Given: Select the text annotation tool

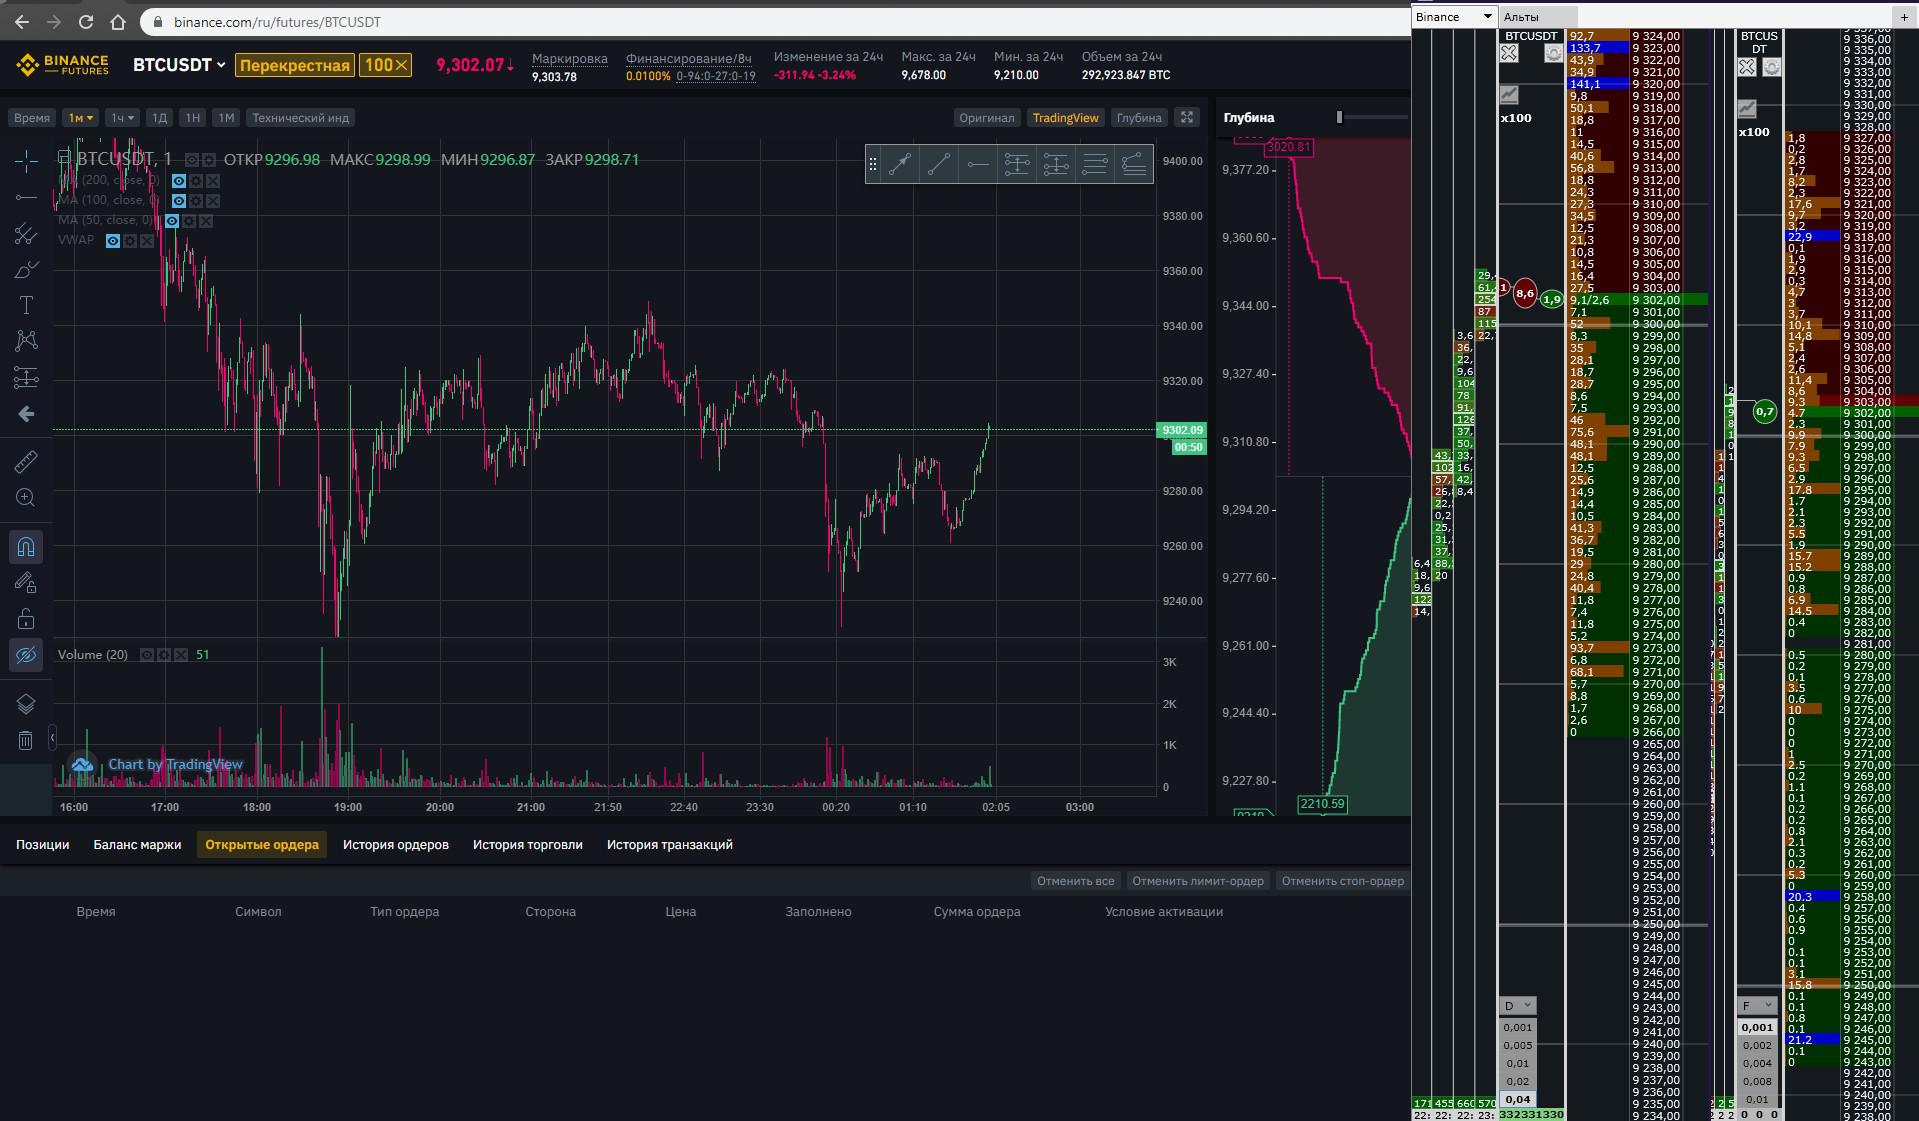Looking at the screenshot, I should coord(27,305).
